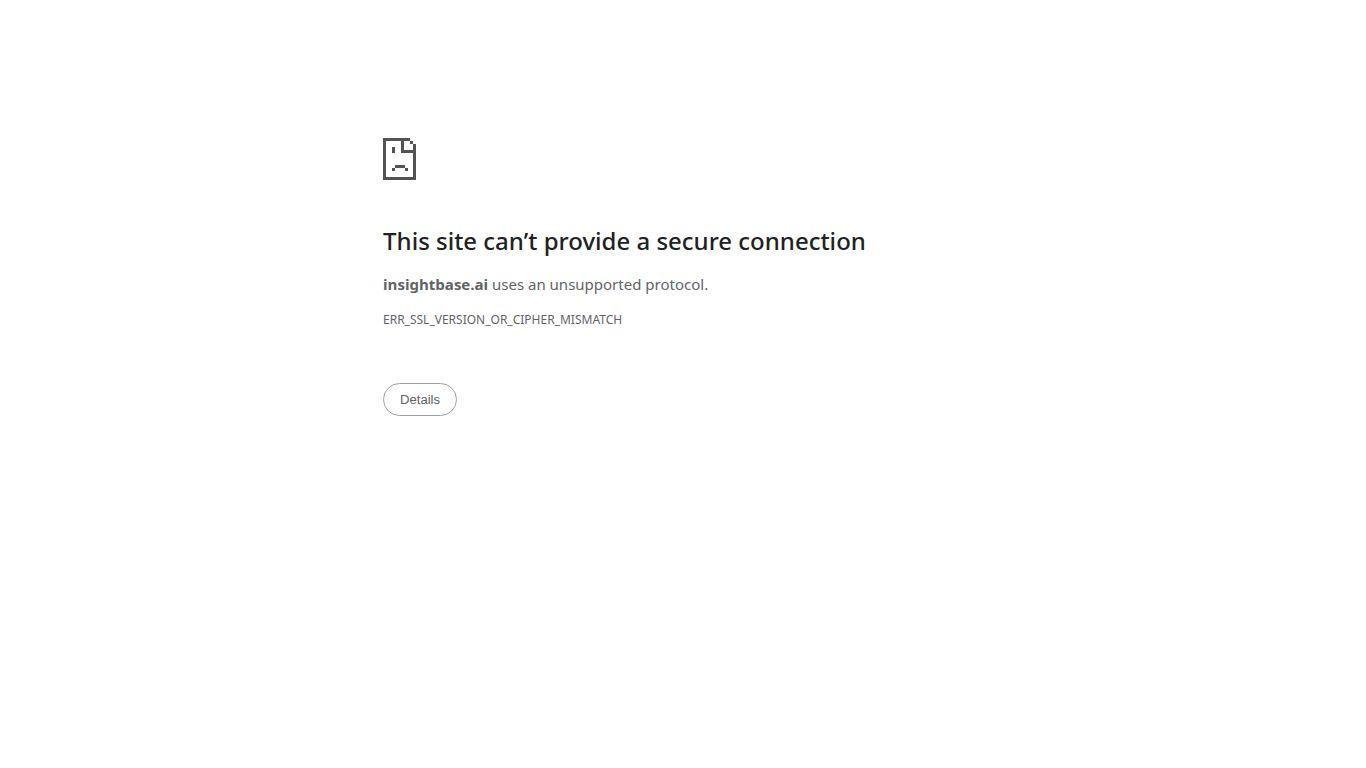Click the word "unsupported" in the description
The width and height of the screenshot is (1366, 768).
(595, 285)
